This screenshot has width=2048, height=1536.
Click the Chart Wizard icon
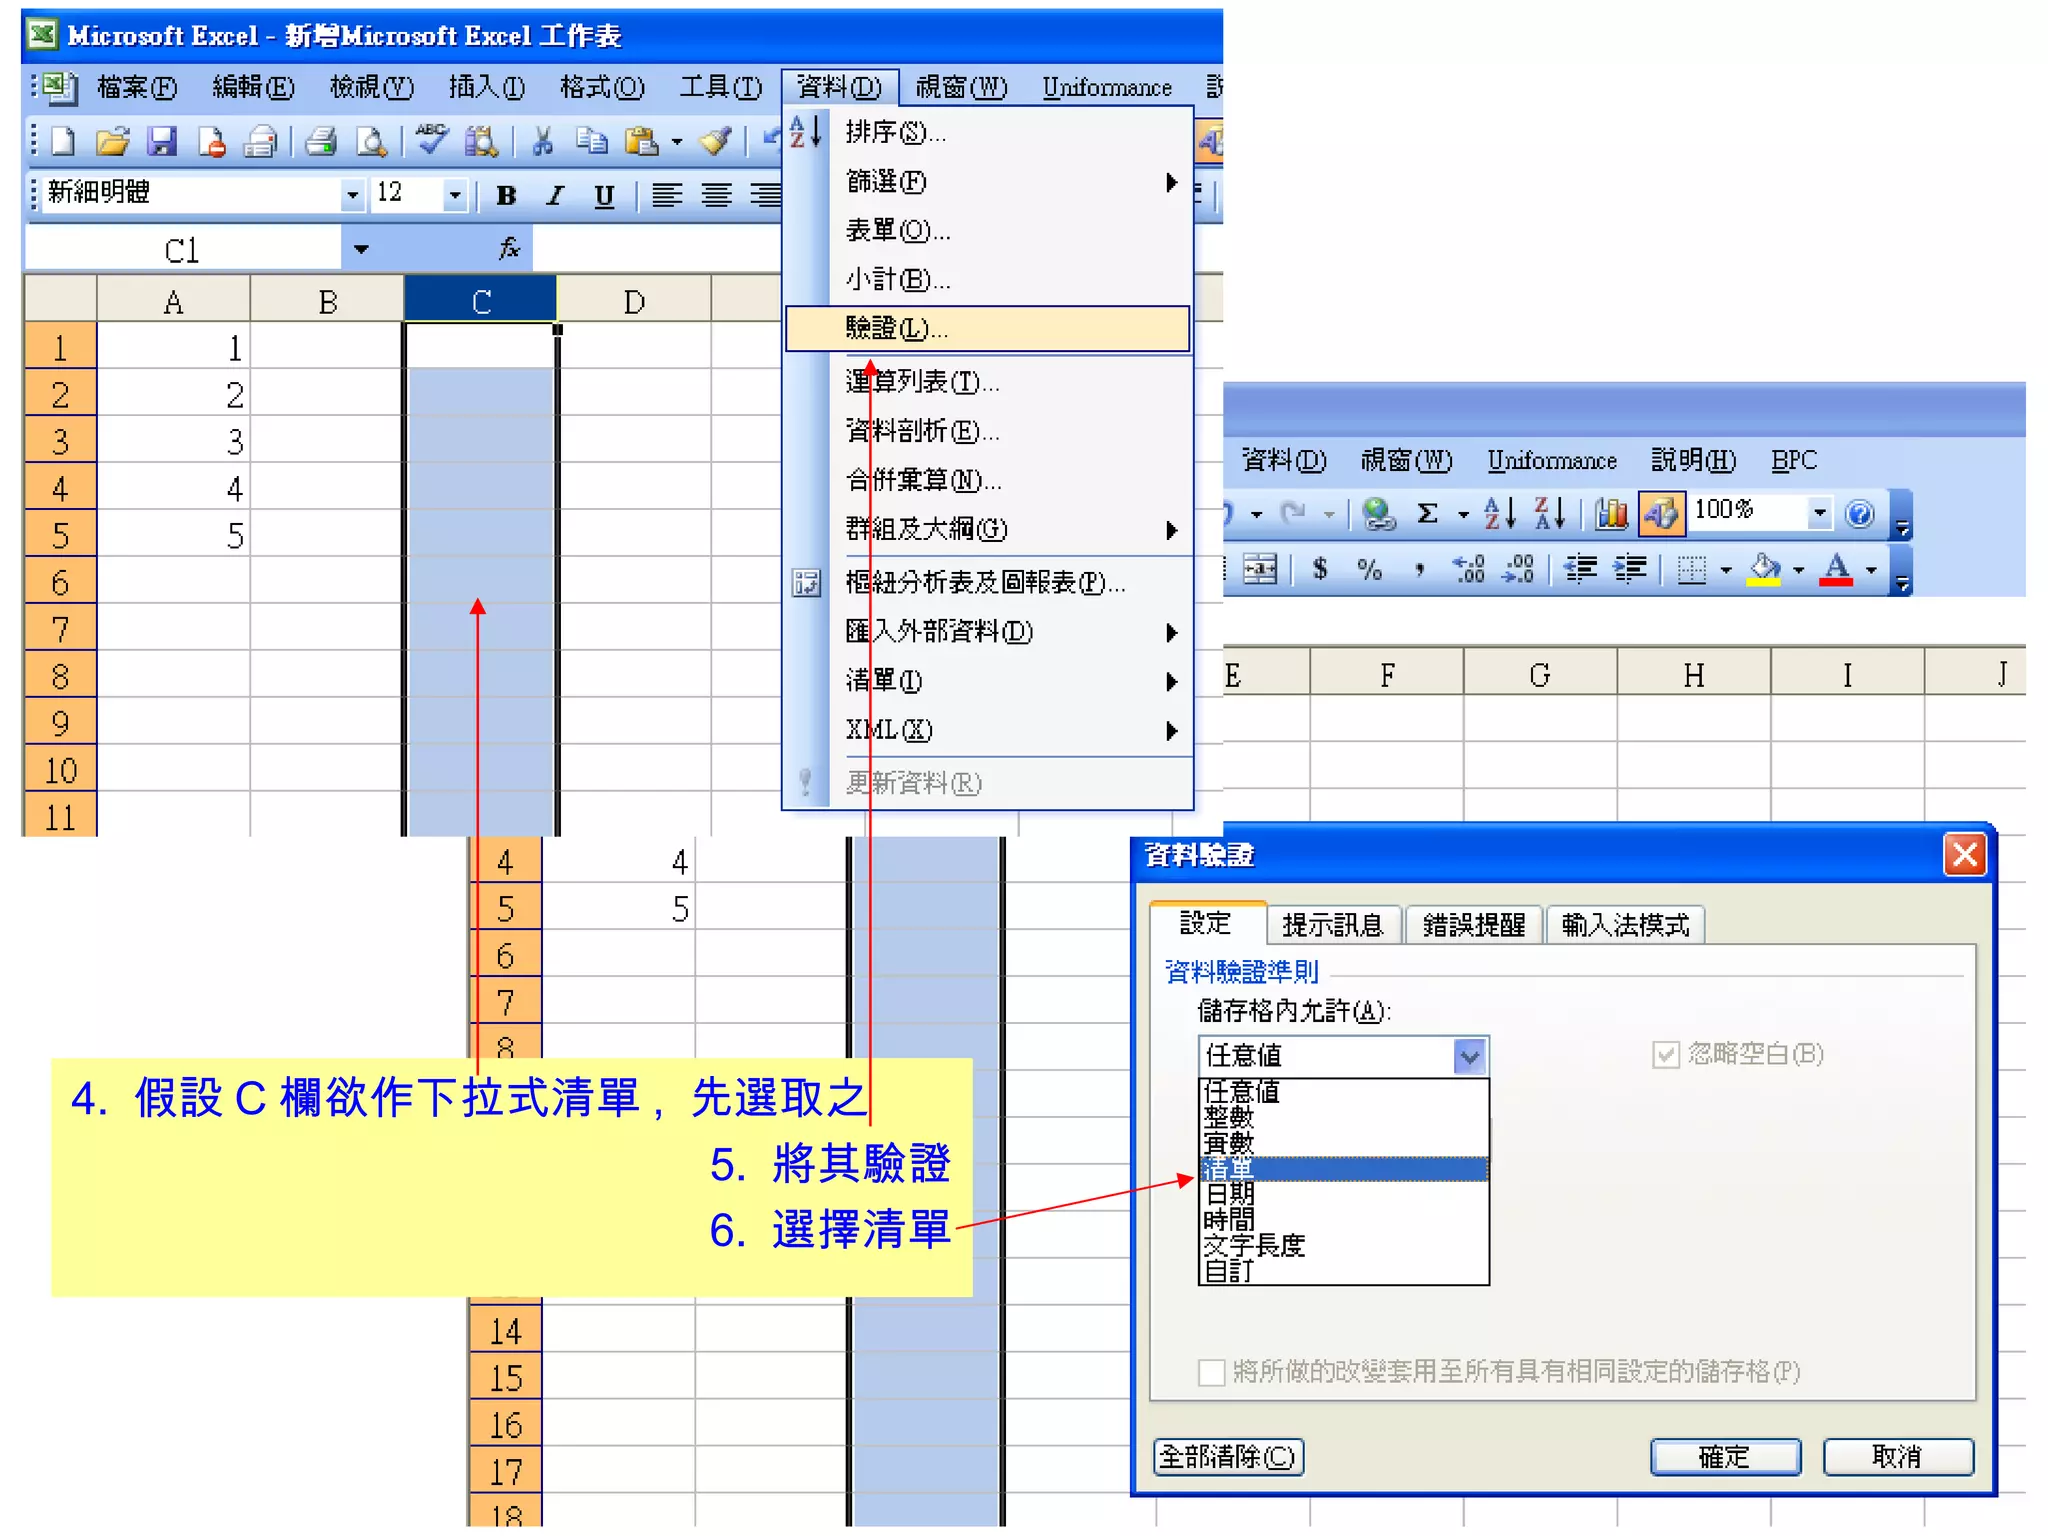coord(1611,514)
